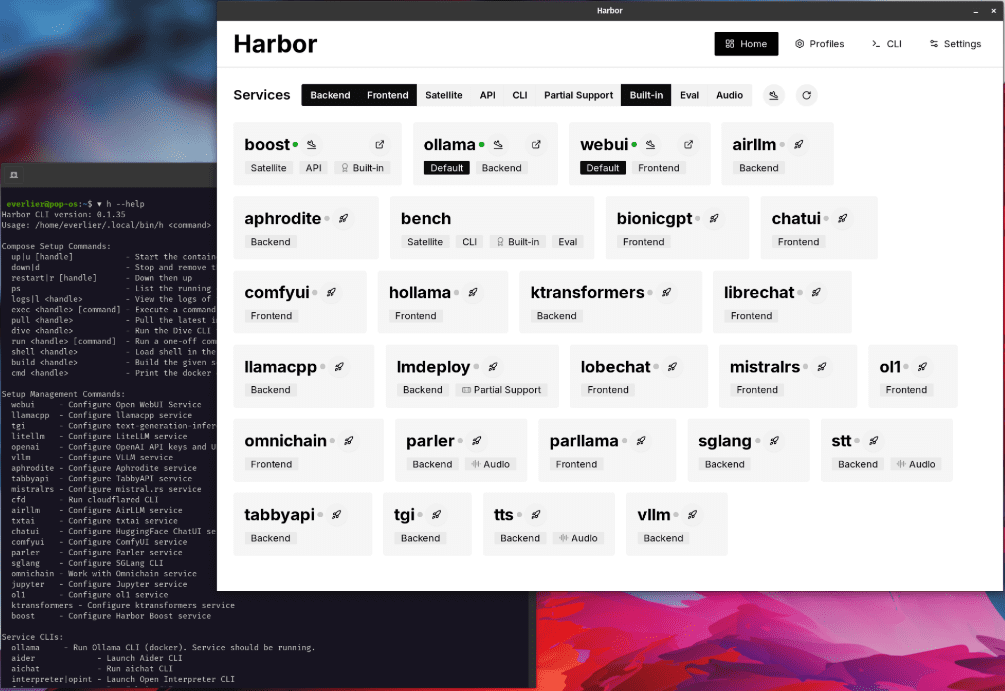Launch the aphrodite service
Screen dimensions: 1005x691
pos(344,219)
